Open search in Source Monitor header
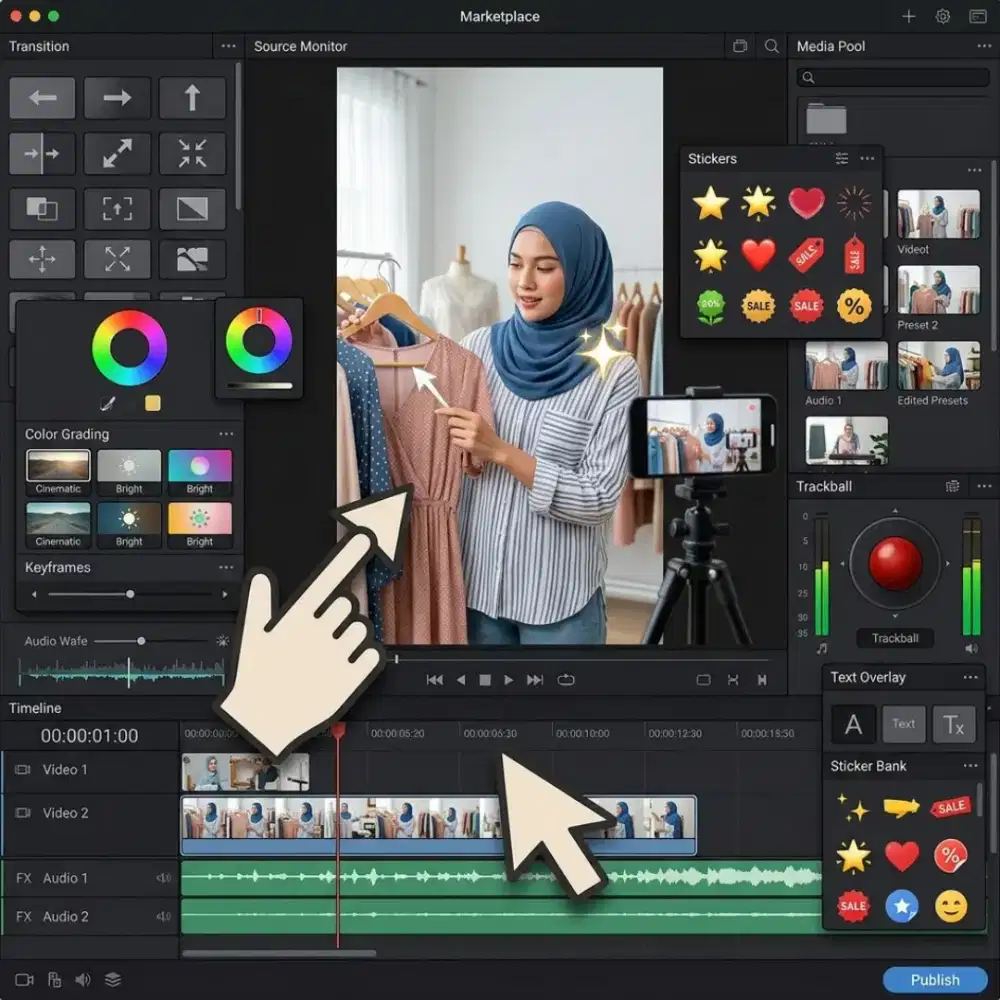The height and width of the screenshot is (1000, 1000). [771, 46]
